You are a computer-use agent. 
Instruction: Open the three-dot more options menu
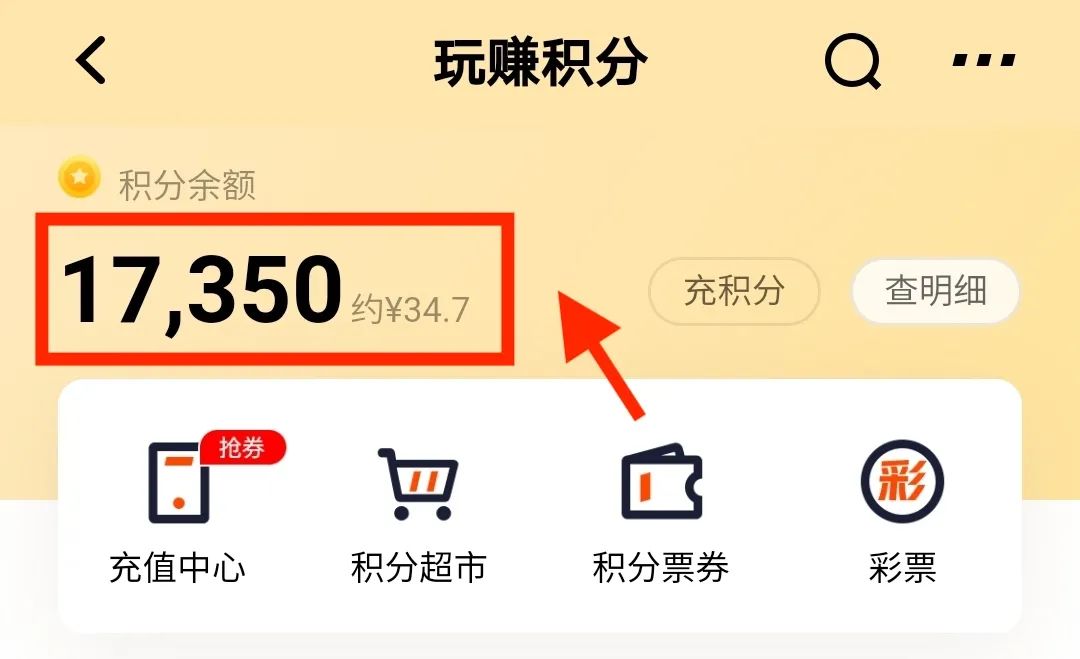pyautogui.click(x=984, y=61)
